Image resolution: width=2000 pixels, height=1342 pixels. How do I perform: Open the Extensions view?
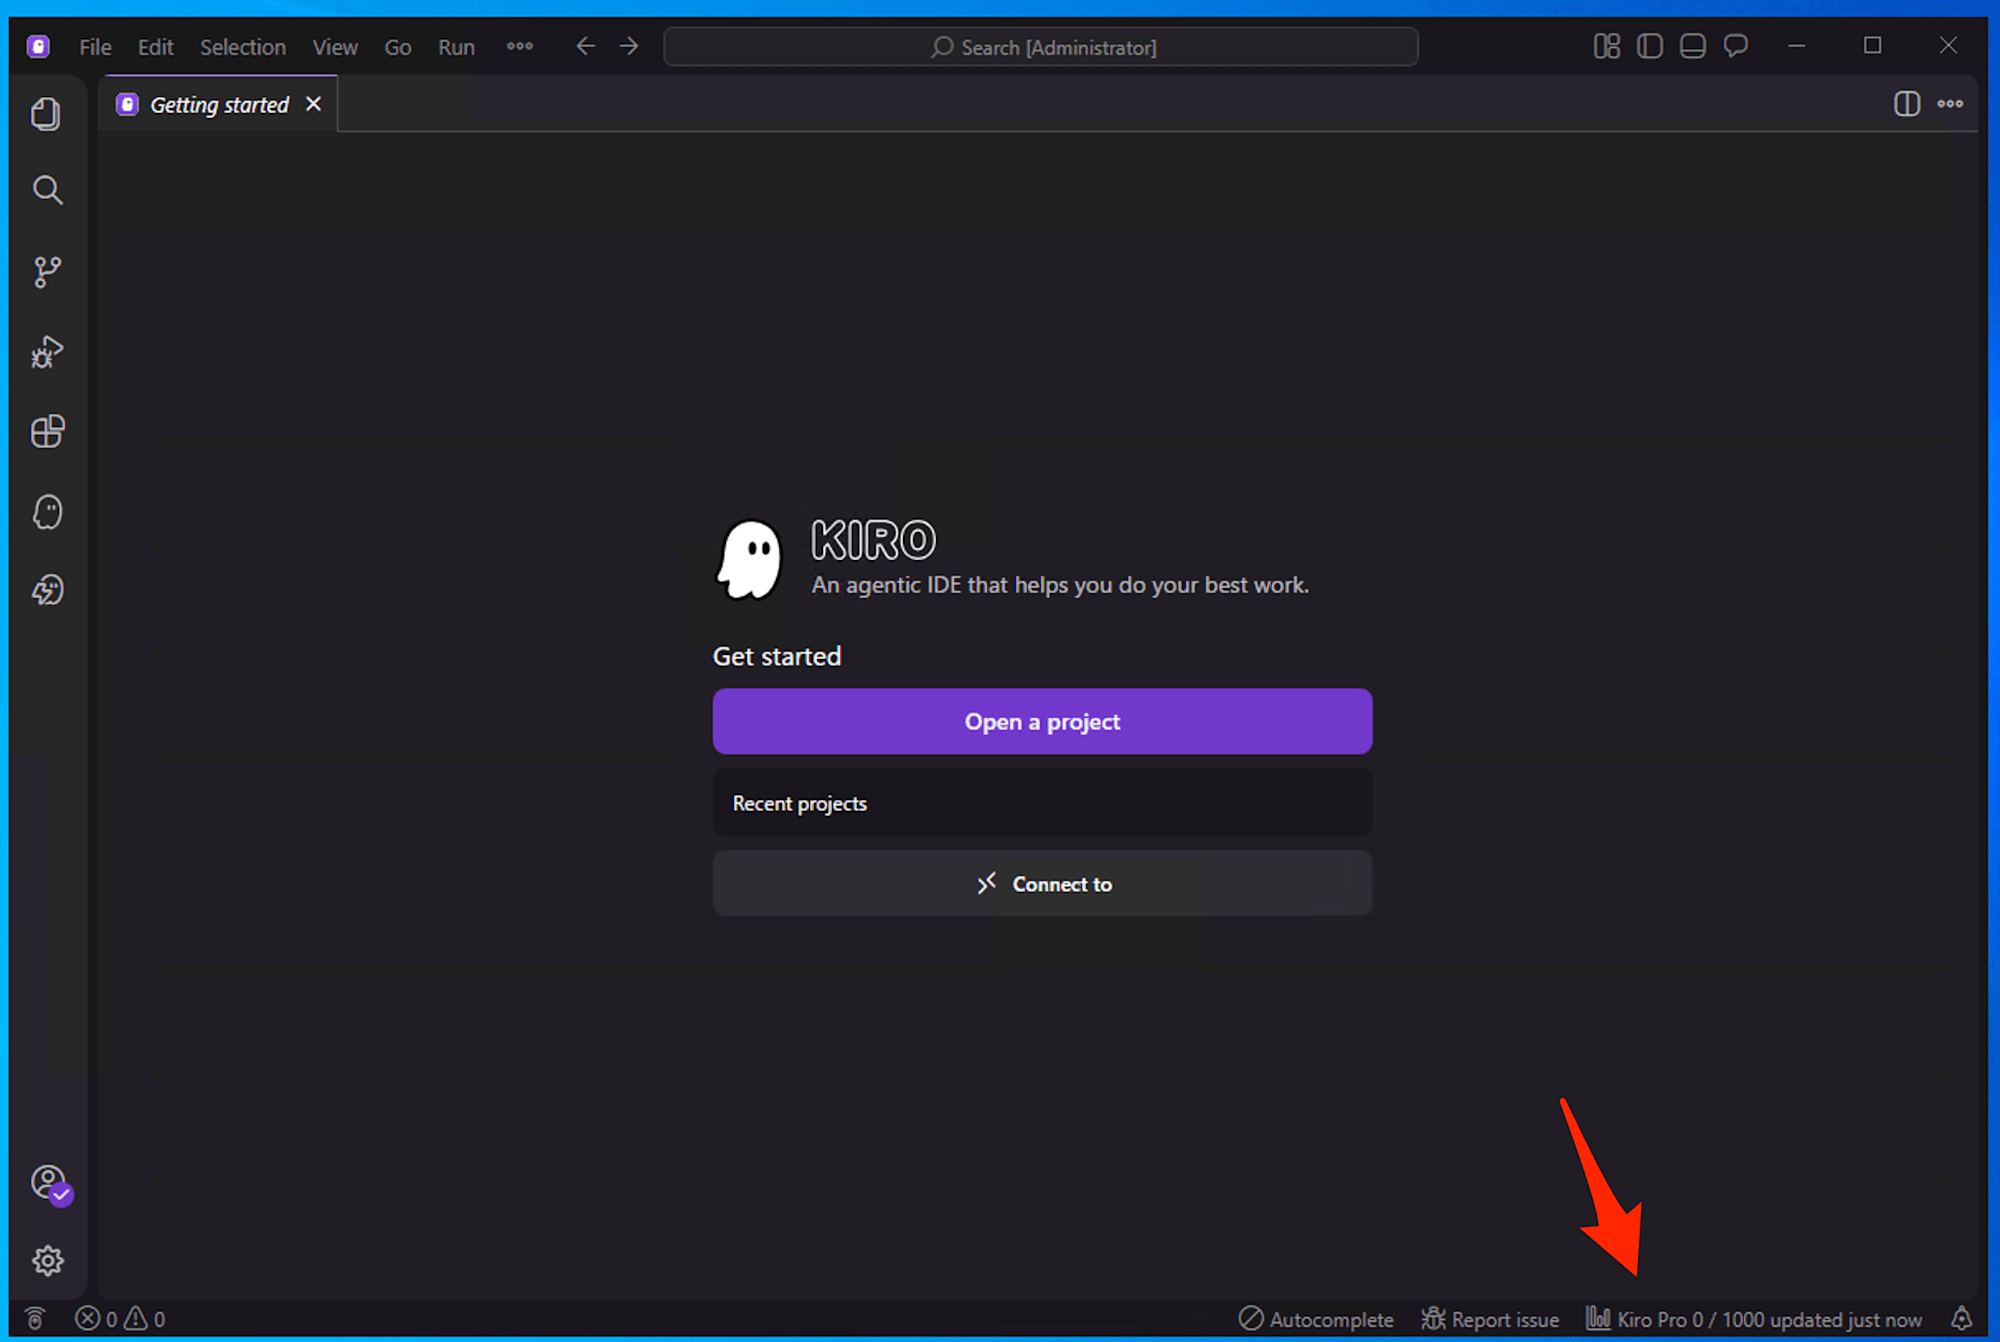pyautogui.click(x=47, y=431)
